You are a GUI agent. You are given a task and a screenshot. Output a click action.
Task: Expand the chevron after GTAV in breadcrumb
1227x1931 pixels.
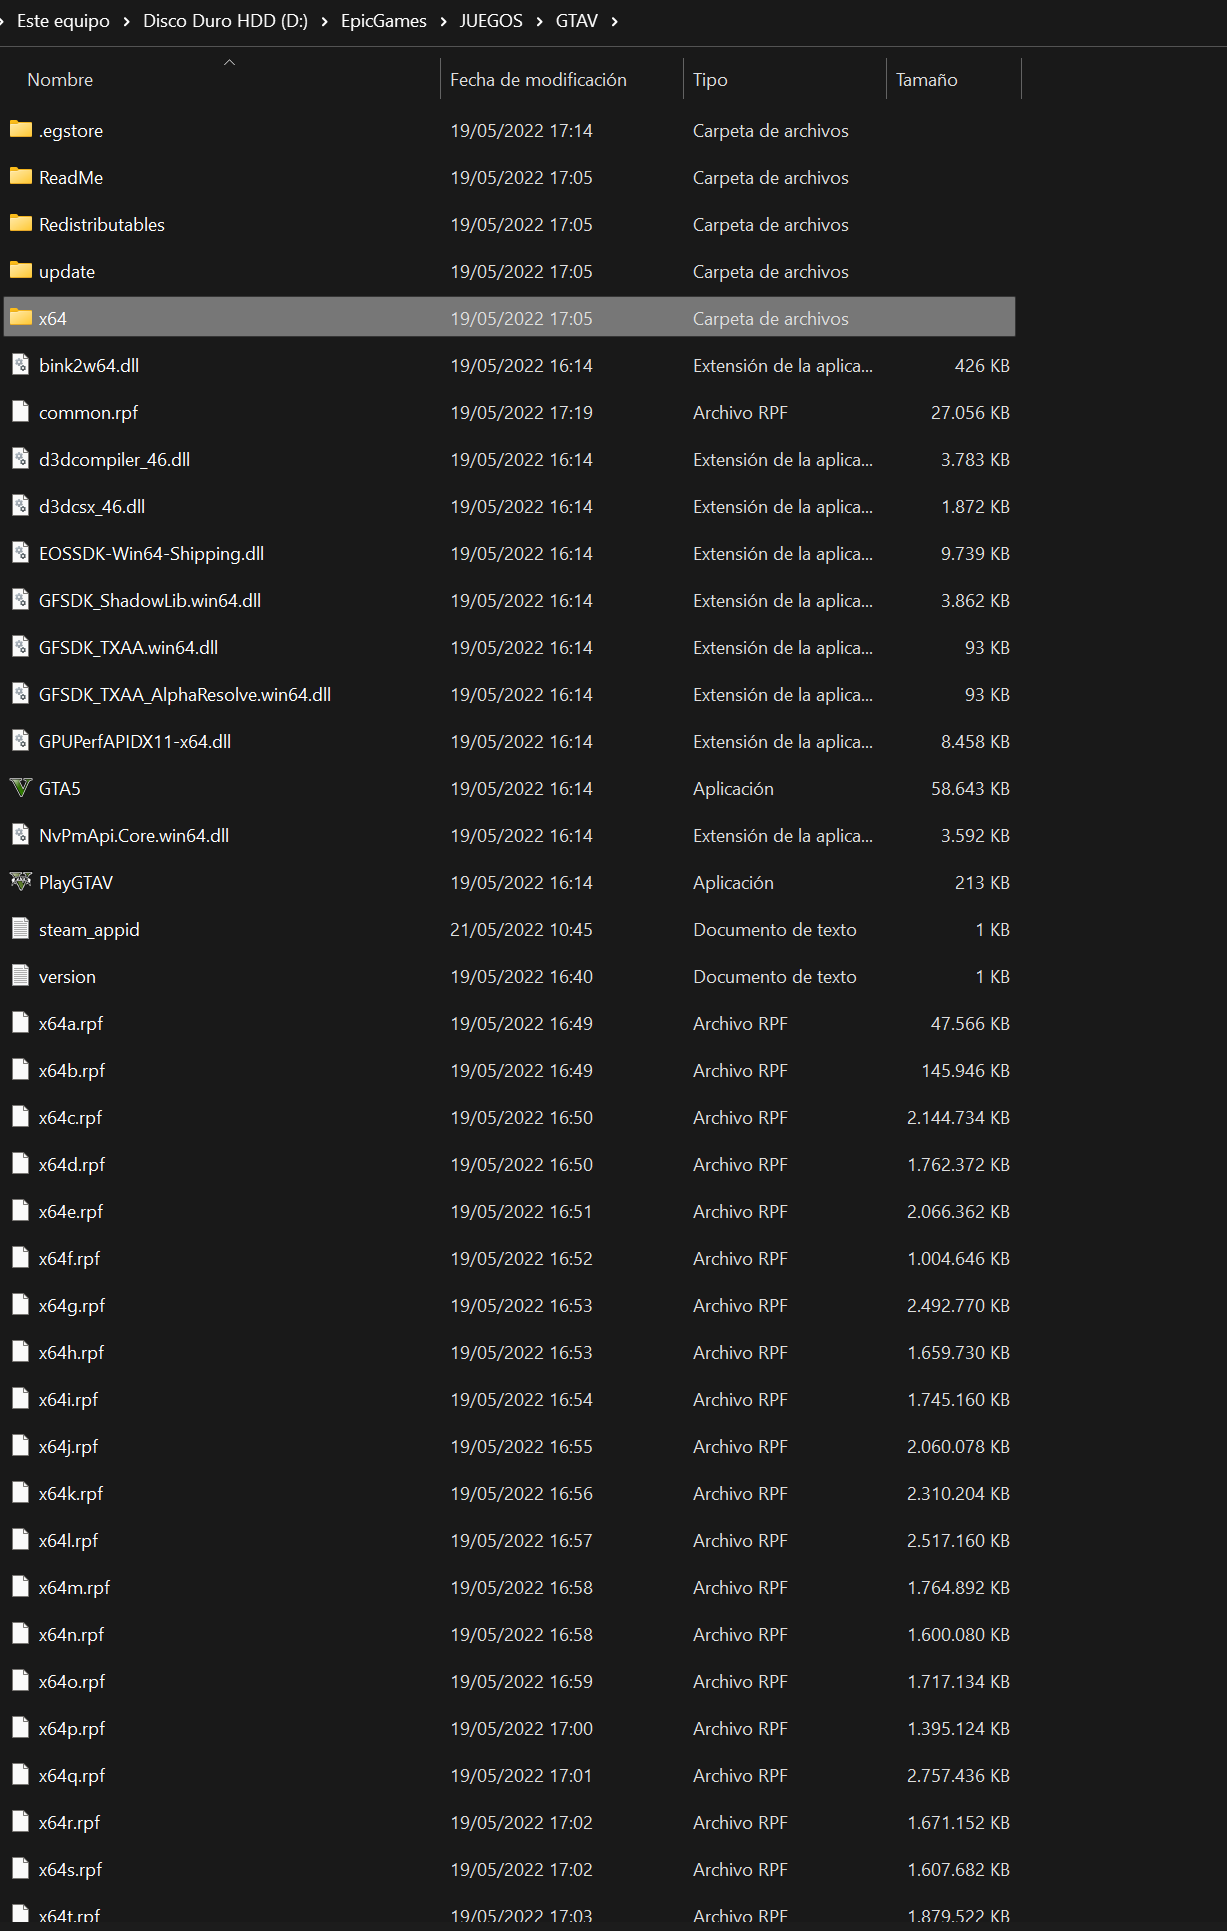(614, 21)
